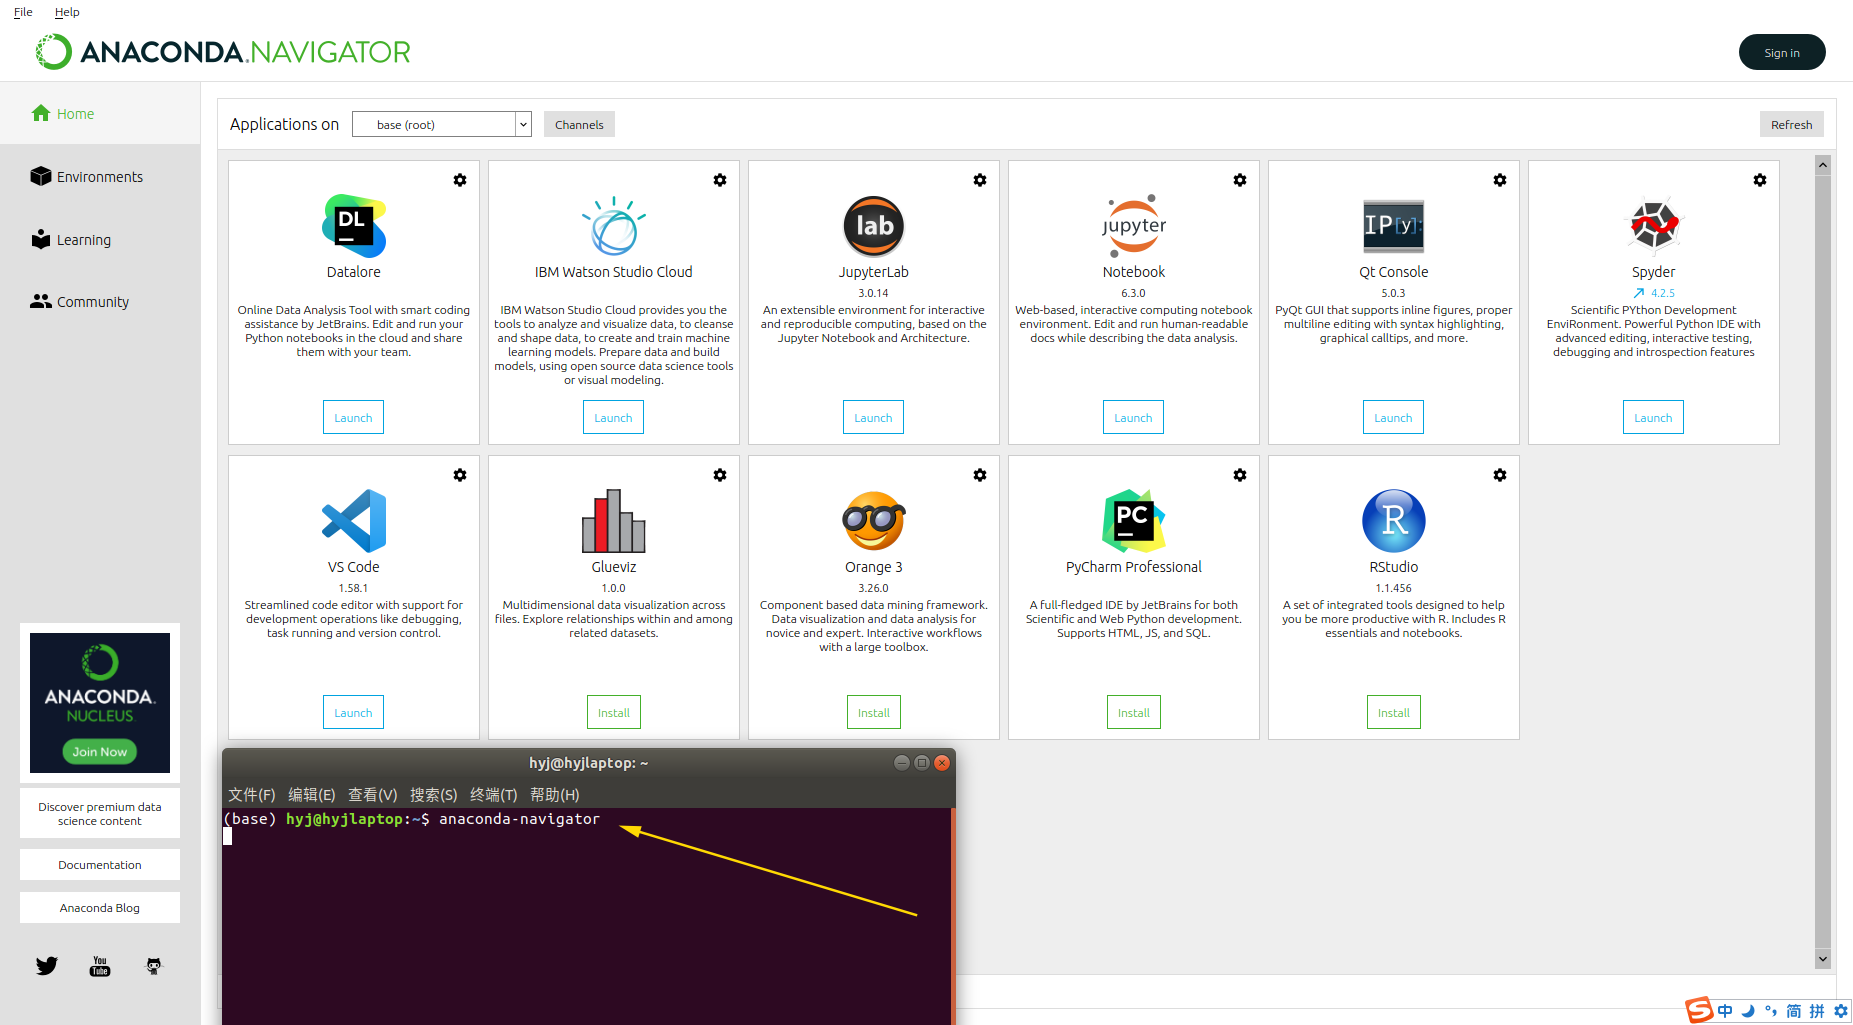This screenshot has width=1853, height=1025.
Task: Open the Documentation link
Action: [100, 865]
